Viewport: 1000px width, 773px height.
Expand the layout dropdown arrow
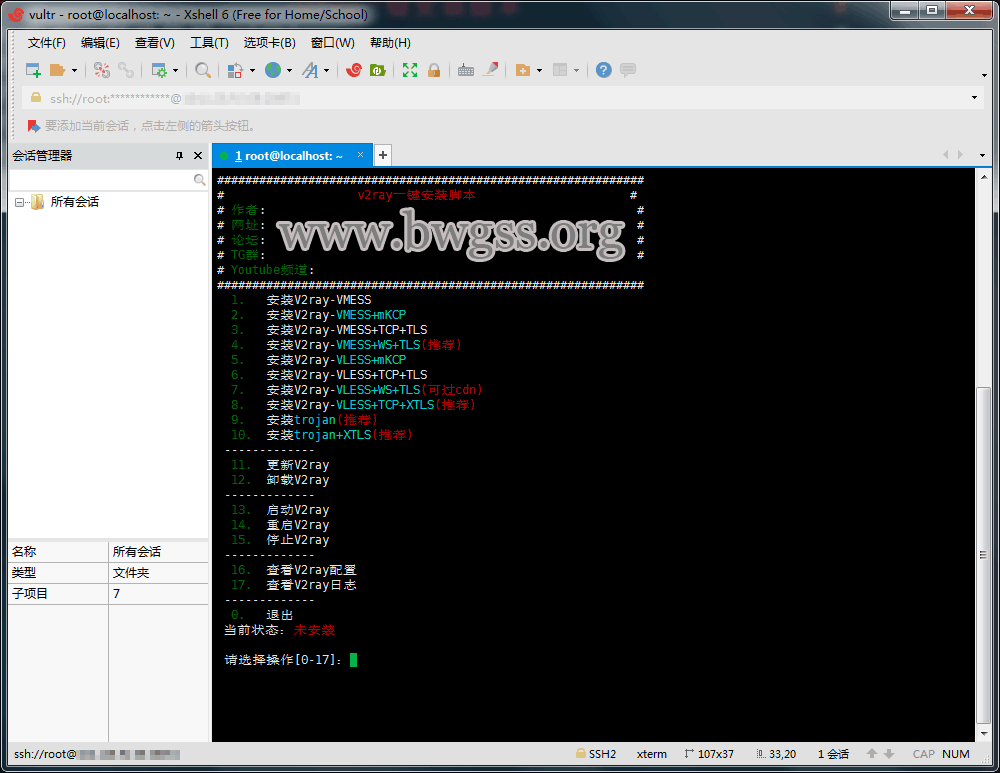576,70
